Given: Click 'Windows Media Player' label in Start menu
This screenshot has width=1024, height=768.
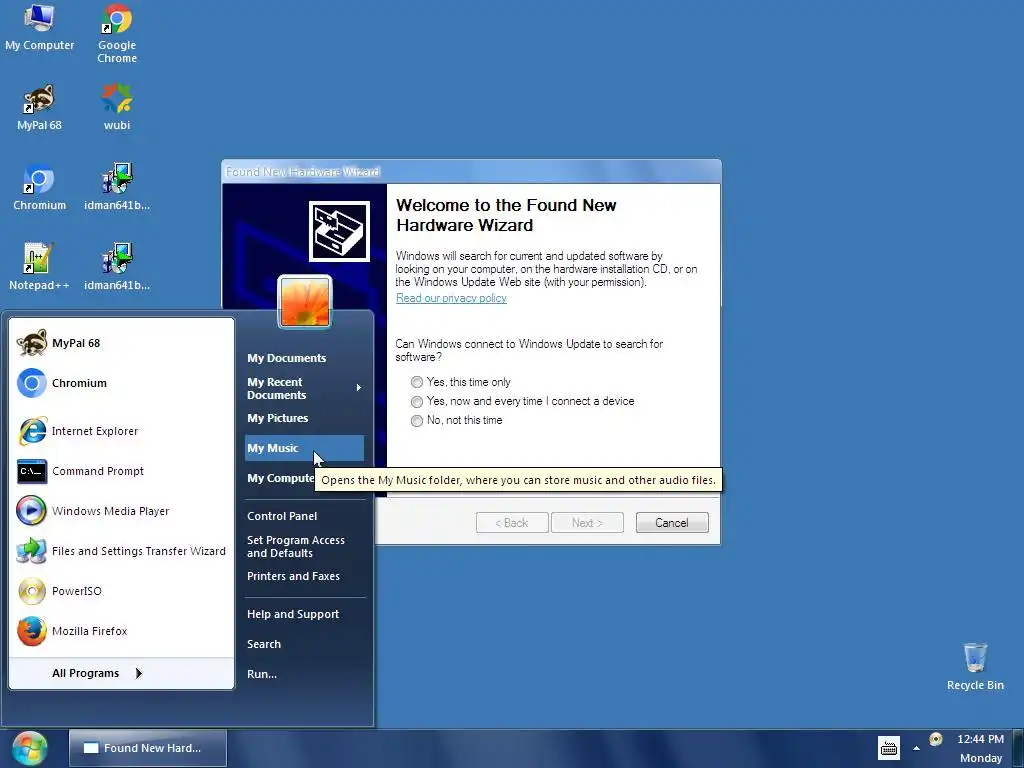Looking at the screenshot, I should (110, 511).
